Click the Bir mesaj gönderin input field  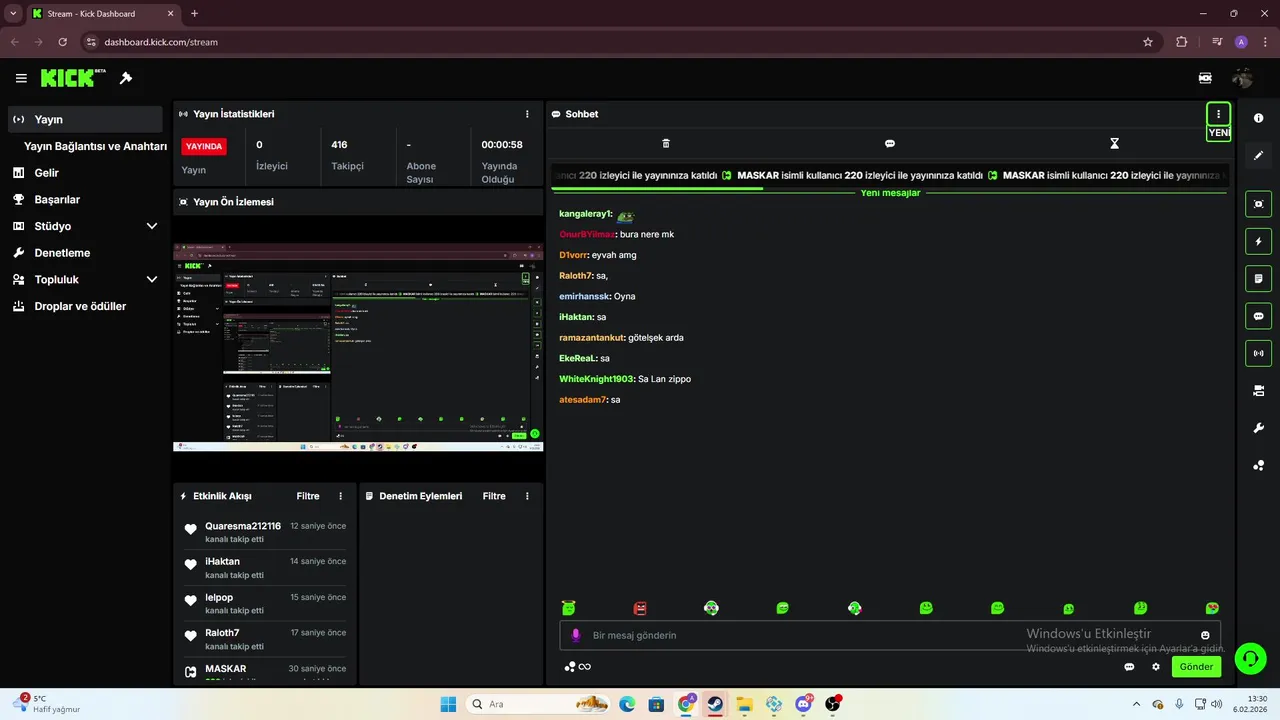[x=890, y=635]
